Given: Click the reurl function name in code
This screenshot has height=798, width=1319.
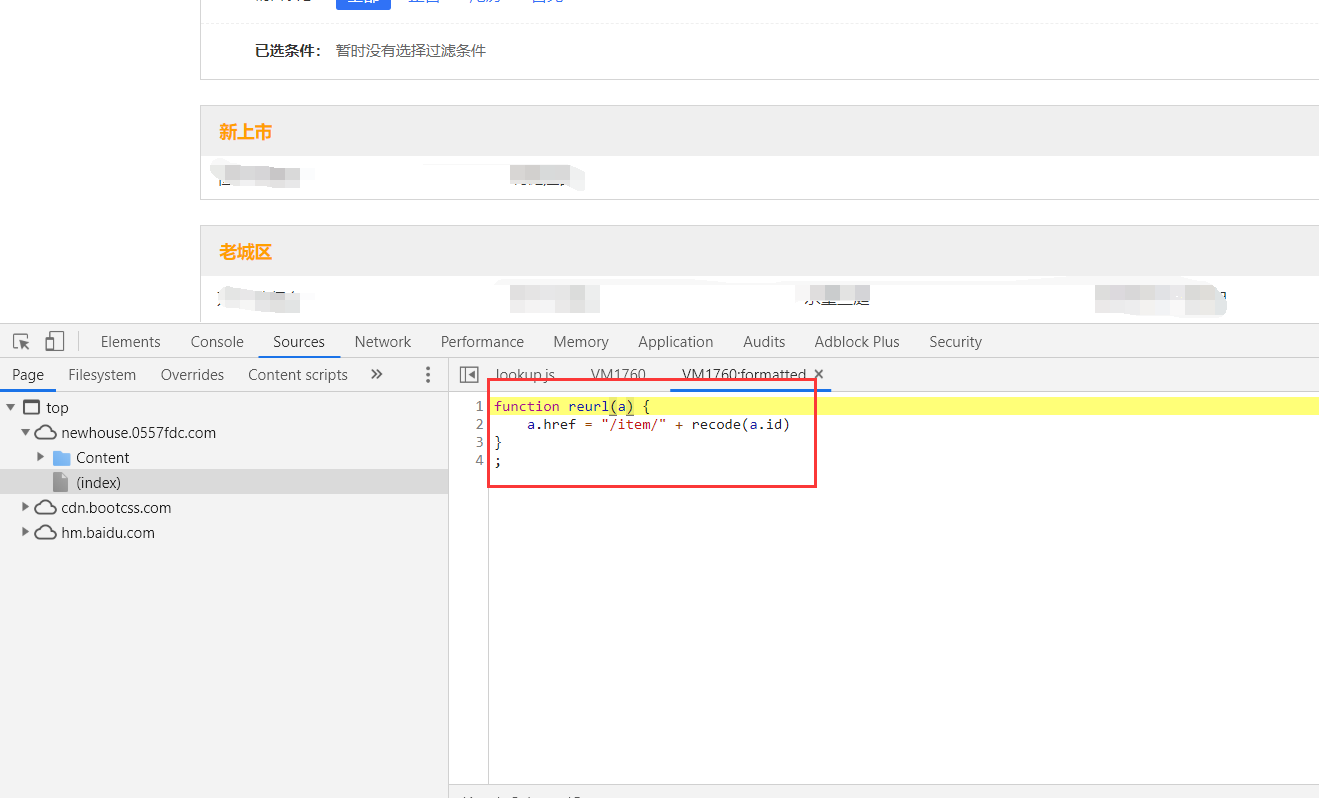Looking at the screenshot, I should coord(587,406).
